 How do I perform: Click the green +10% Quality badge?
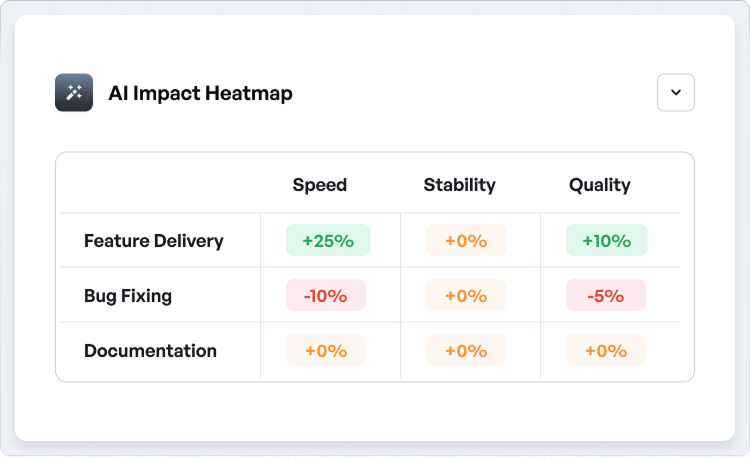pos(607,241)
